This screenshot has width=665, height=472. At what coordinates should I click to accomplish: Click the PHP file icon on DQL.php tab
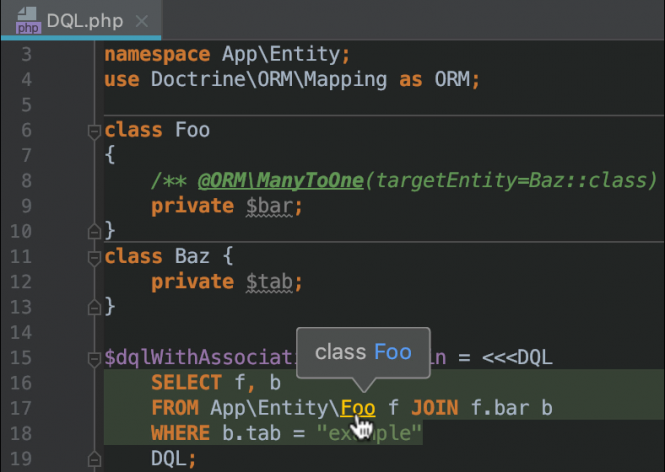[x=28, y=20]
